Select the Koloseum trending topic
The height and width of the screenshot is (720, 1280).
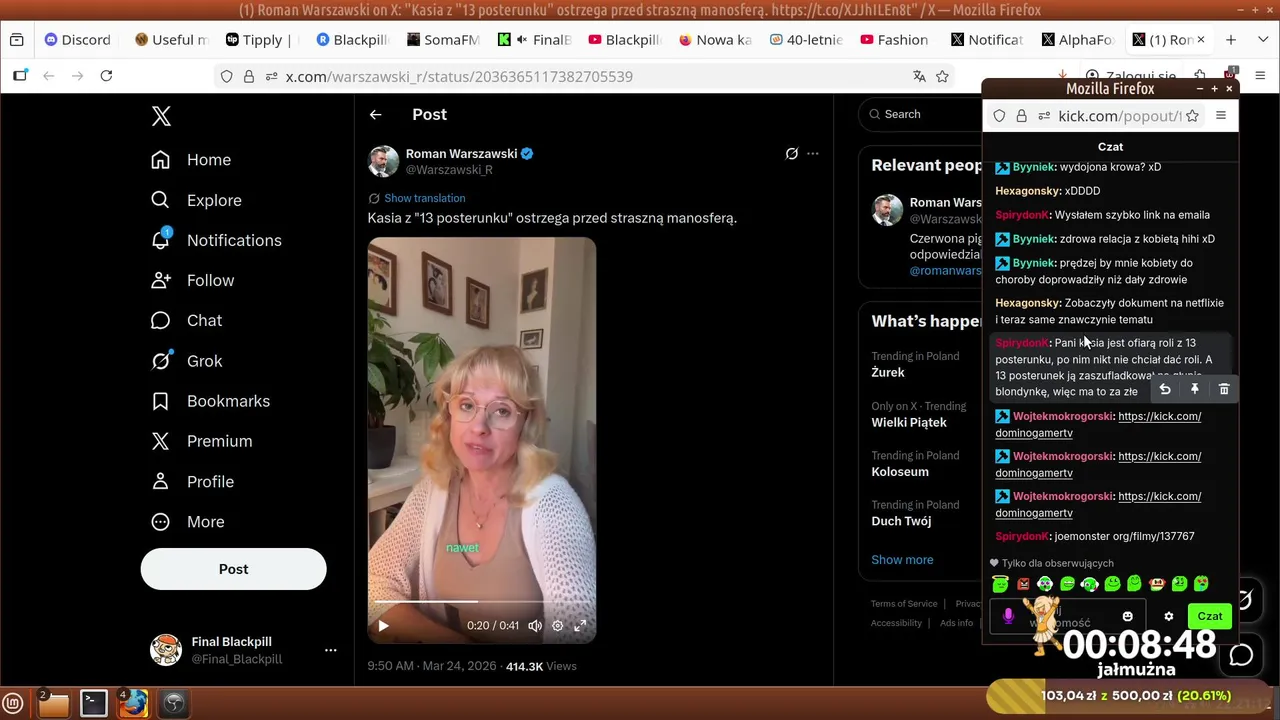click(x=900, y=472)
